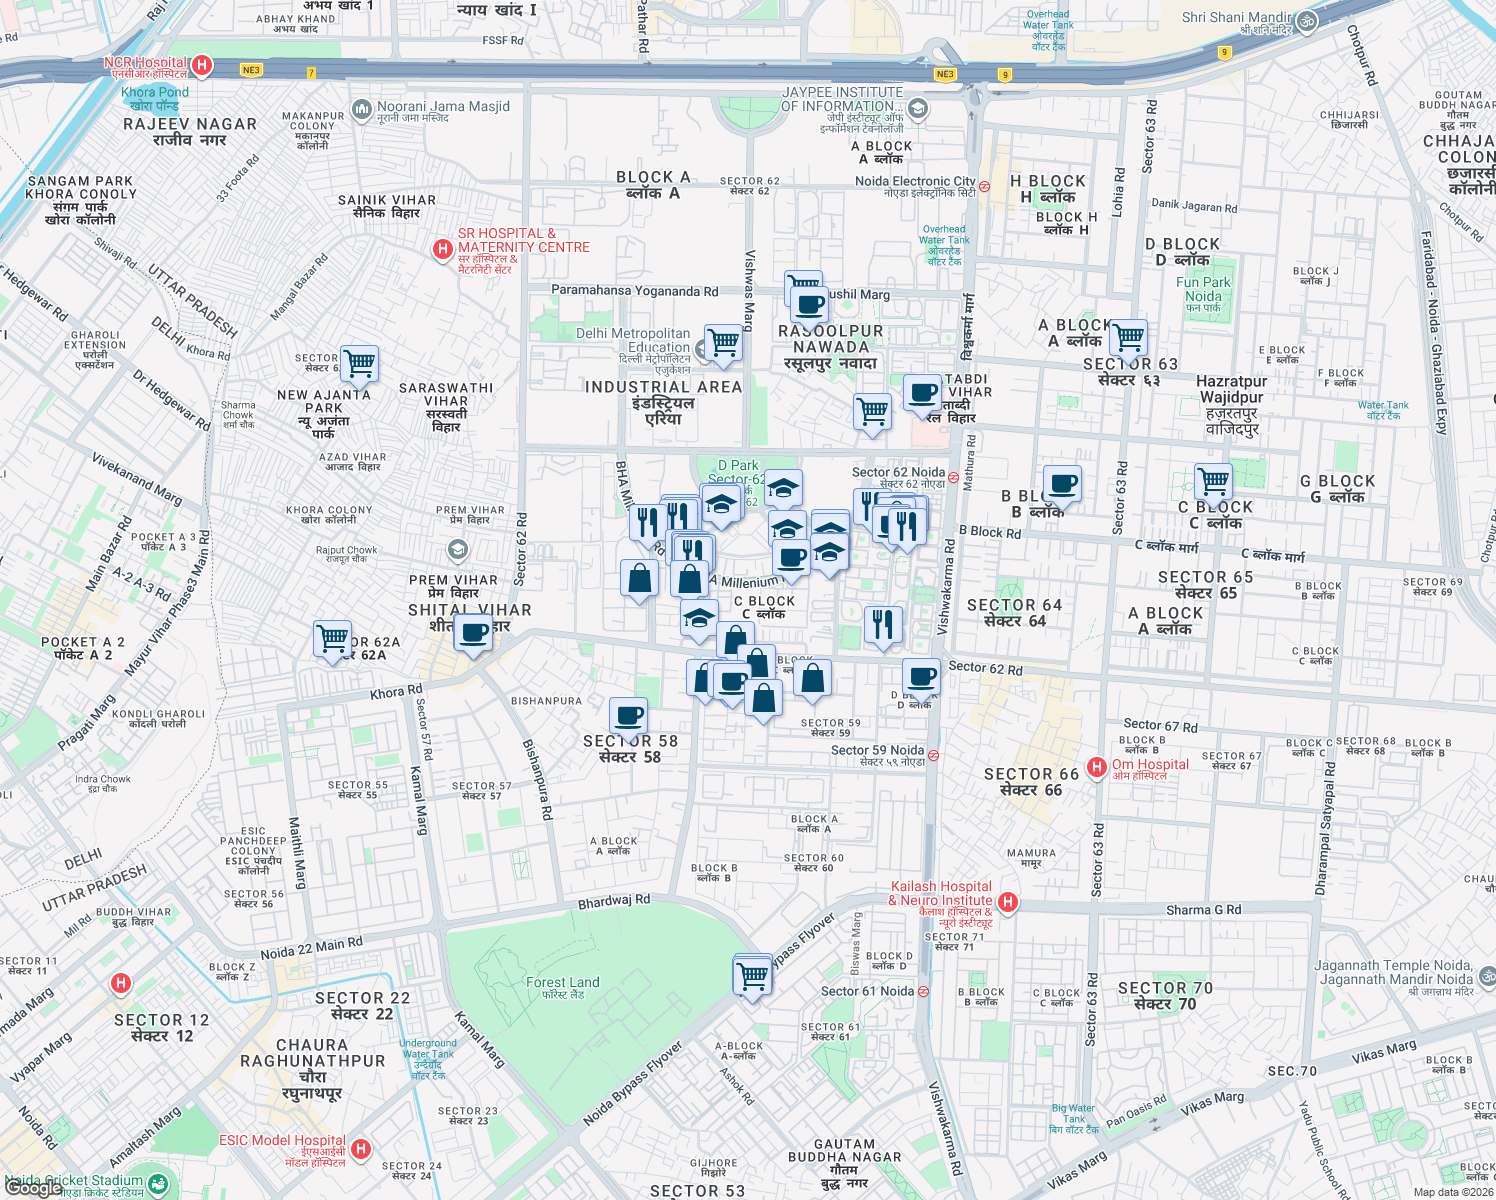Select the graduation cap marker near D Park Sector-62
The image size is (1496, 1200).
click(x=720, y=506)
